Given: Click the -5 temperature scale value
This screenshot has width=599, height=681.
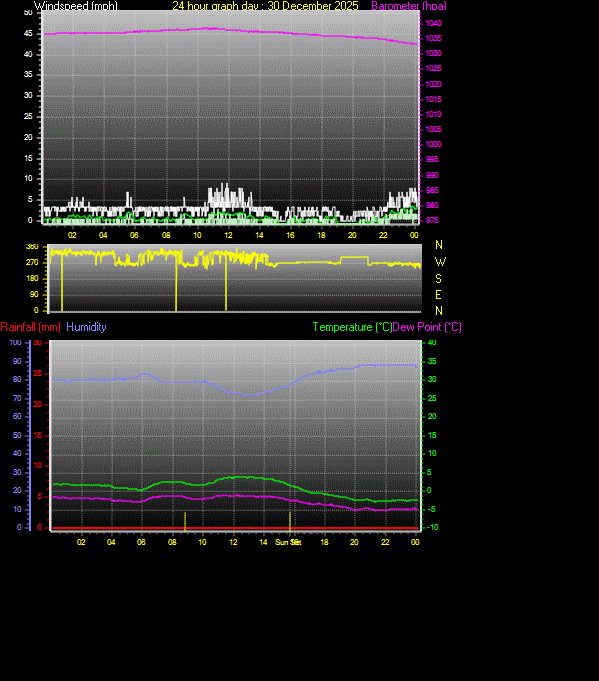Looking at the screenshot, I should [432, 509].
